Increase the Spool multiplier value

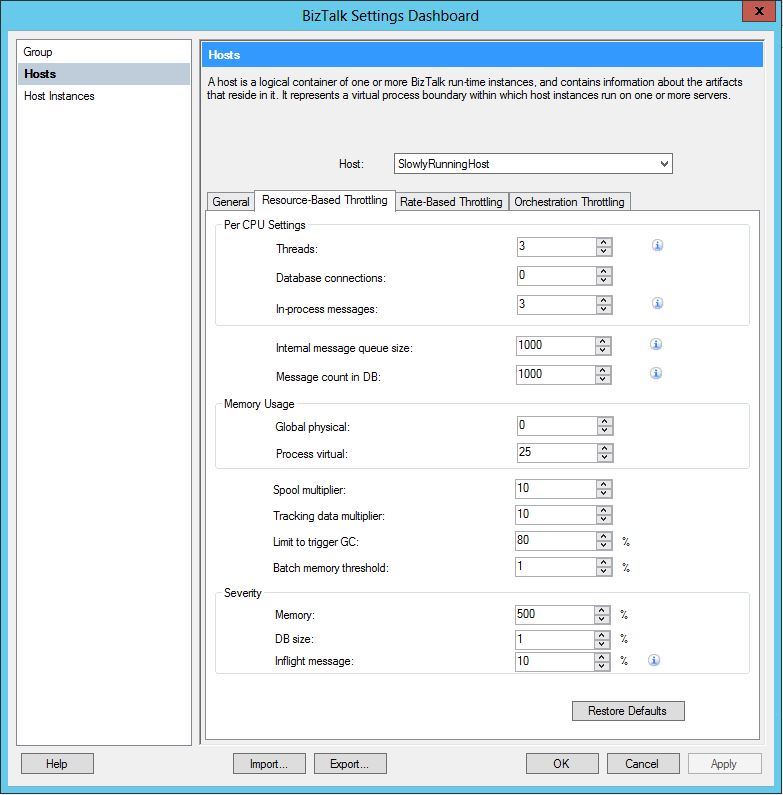pos(603,484)
